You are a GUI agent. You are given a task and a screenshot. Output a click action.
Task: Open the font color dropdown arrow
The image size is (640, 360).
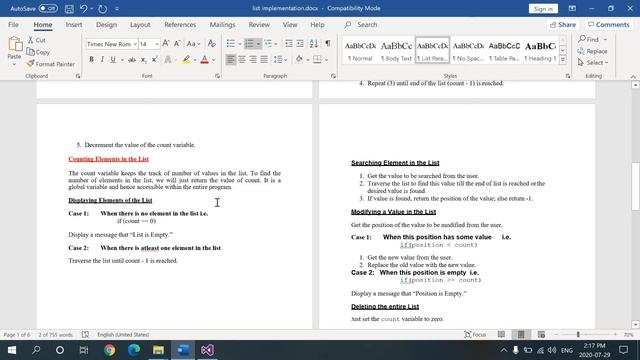(x=213, y=60)
